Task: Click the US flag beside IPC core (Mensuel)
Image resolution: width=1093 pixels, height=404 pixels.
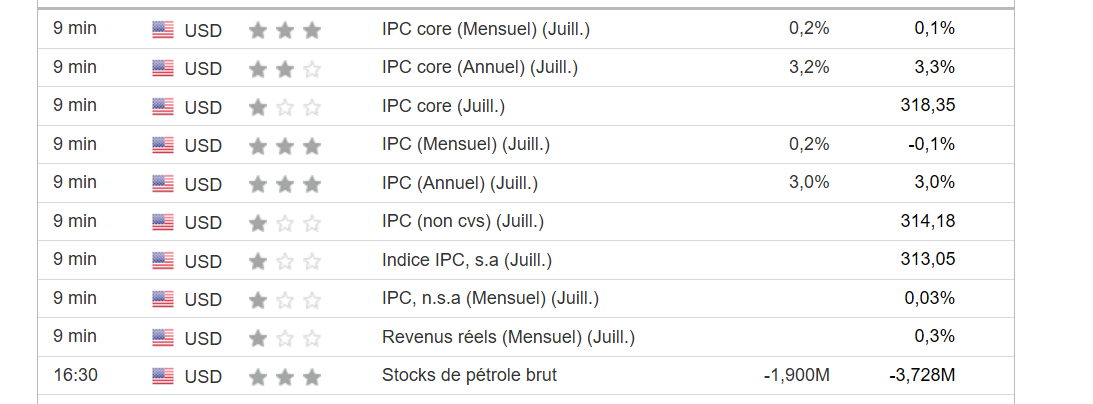Action: (x=163, y=30)
